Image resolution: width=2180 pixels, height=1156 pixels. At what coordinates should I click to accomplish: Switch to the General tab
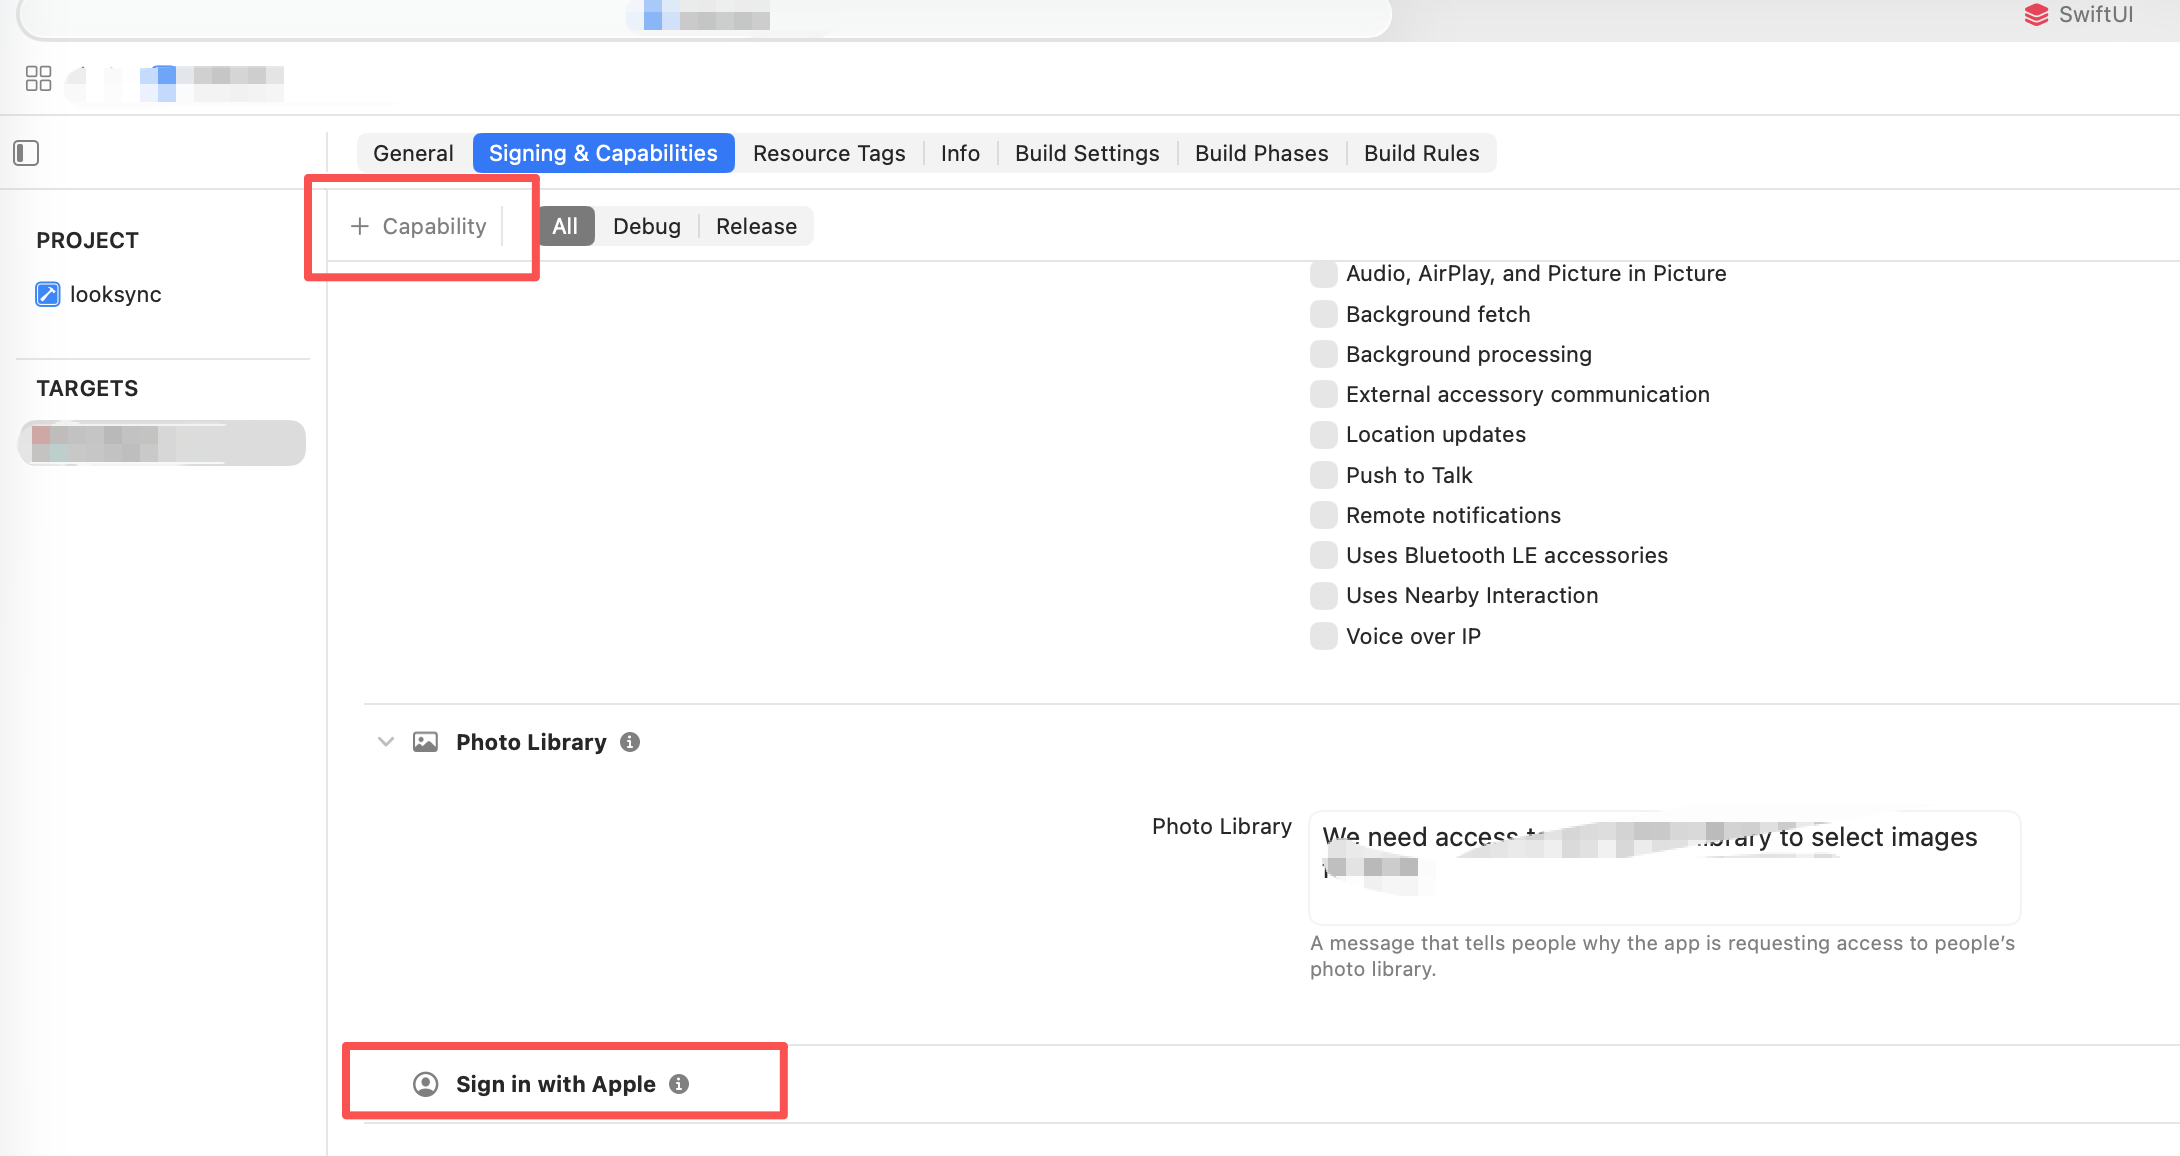(x=413, y=153)
